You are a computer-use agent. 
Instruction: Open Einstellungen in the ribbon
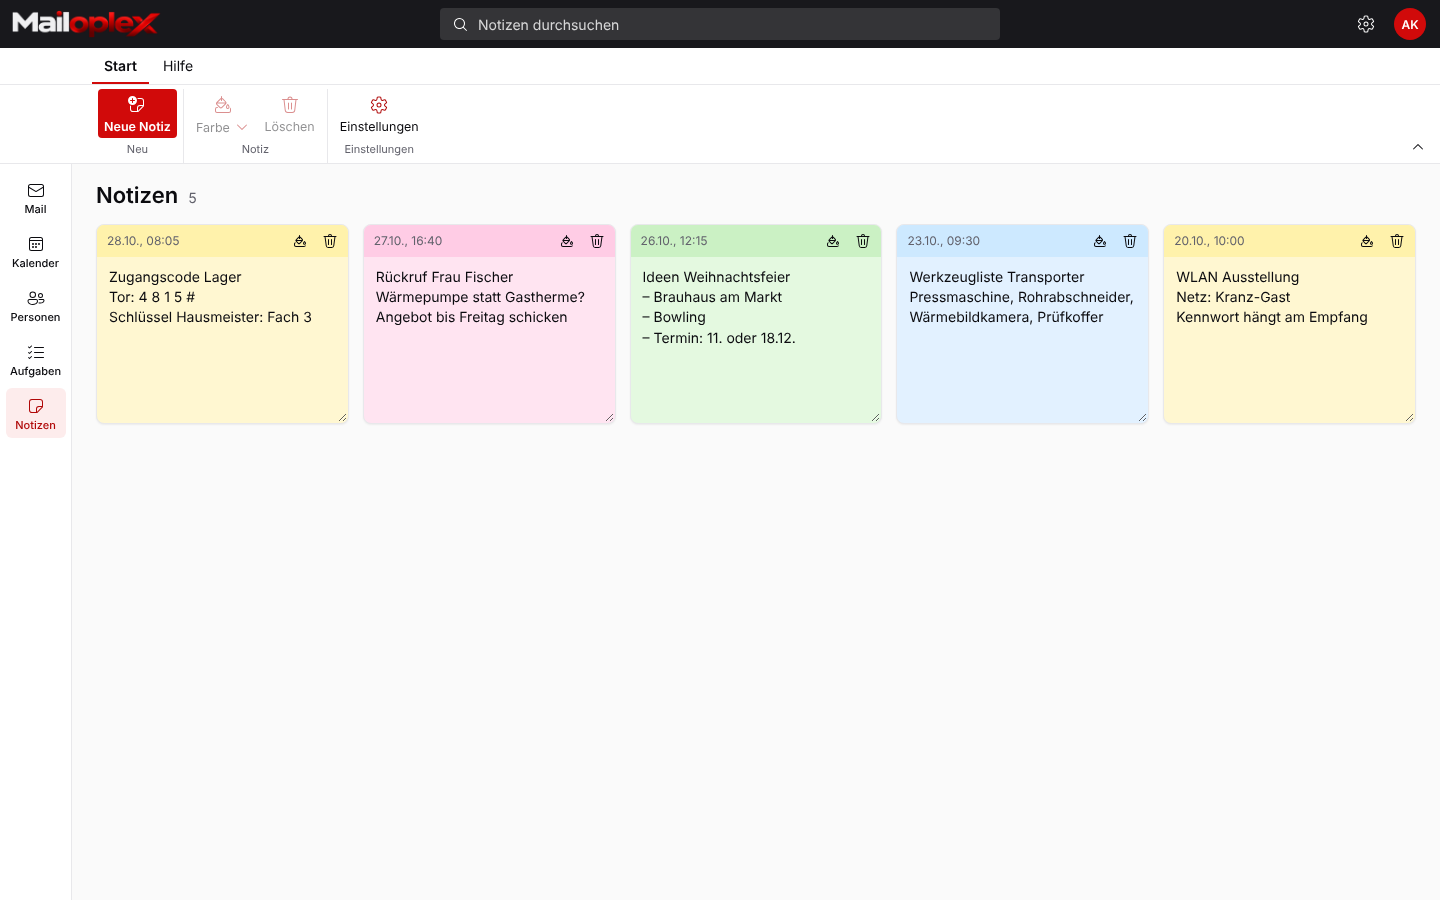[x=379, y=114]
